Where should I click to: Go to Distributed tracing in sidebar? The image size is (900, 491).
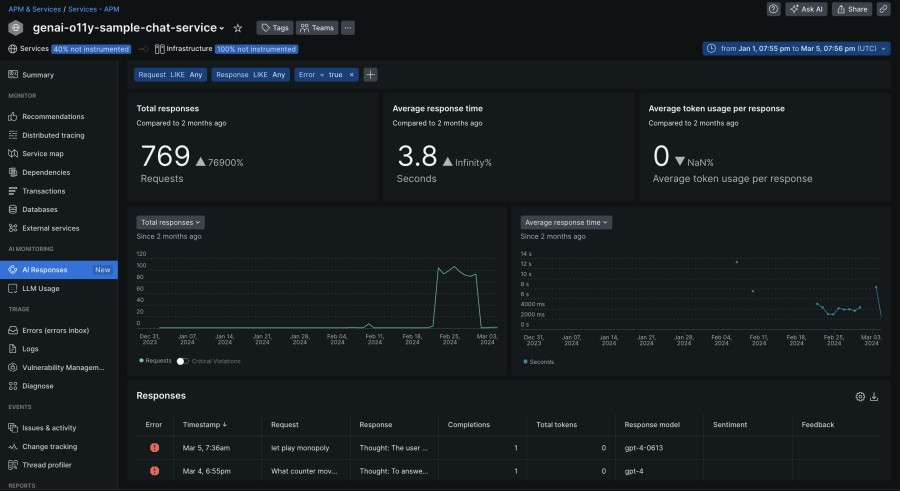point(53,135)
